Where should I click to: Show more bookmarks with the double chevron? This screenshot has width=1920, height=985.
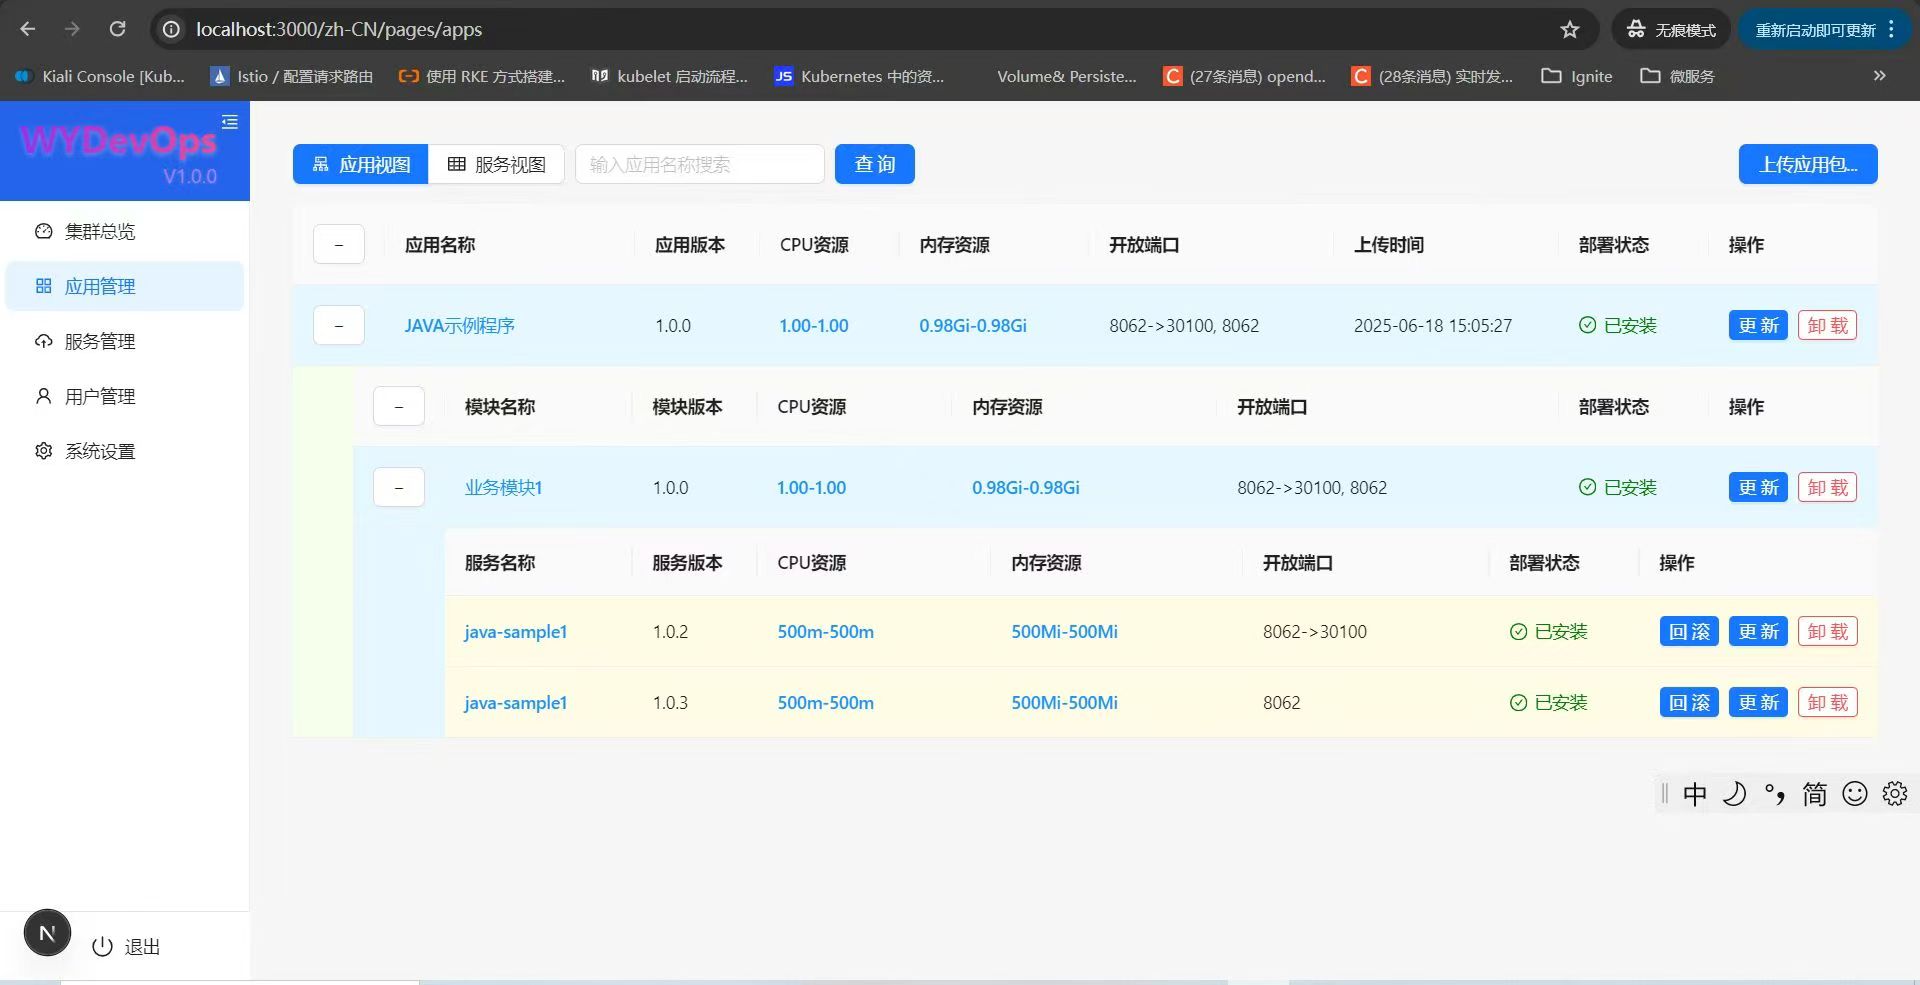pos(1879,75)
